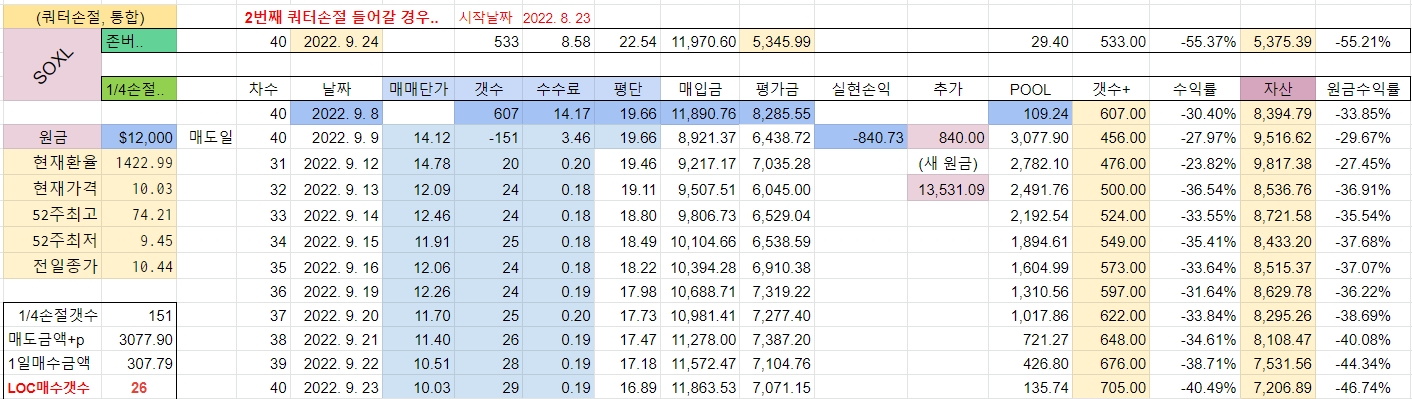1412x399 pixels.
Task: Click the 실현손익 column header
Action: coord(861,88)
